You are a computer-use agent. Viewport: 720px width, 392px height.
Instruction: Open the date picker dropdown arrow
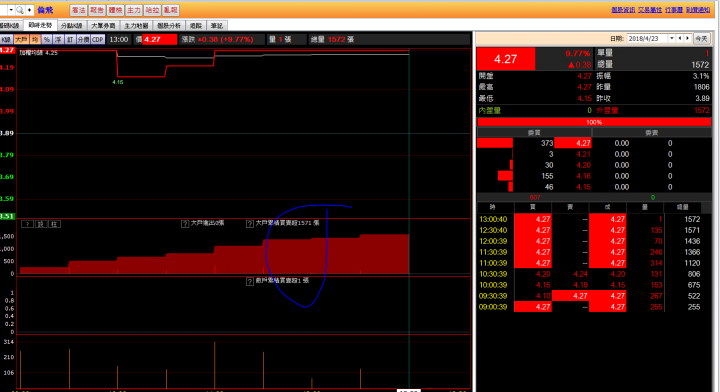pyautogui.click(x=672, y=39)
